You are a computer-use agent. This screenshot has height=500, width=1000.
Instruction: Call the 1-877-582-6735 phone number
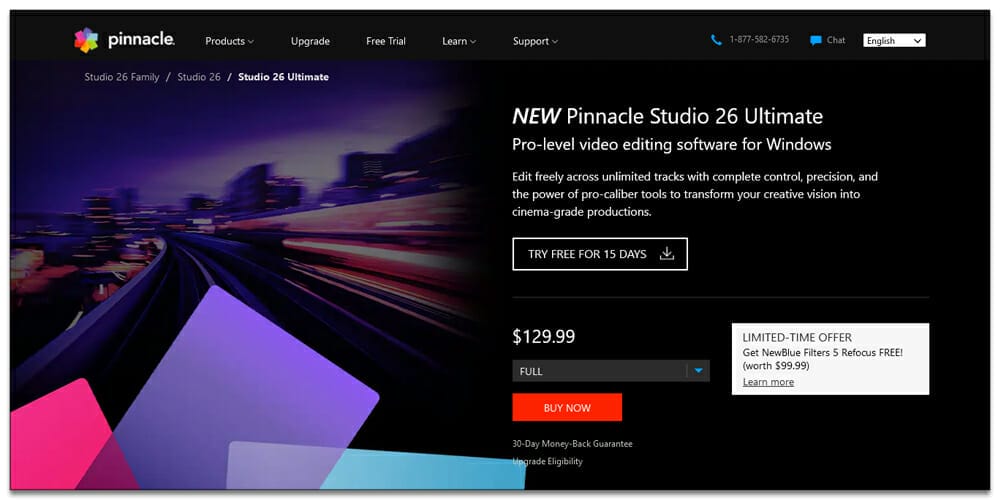pos(759,40)
